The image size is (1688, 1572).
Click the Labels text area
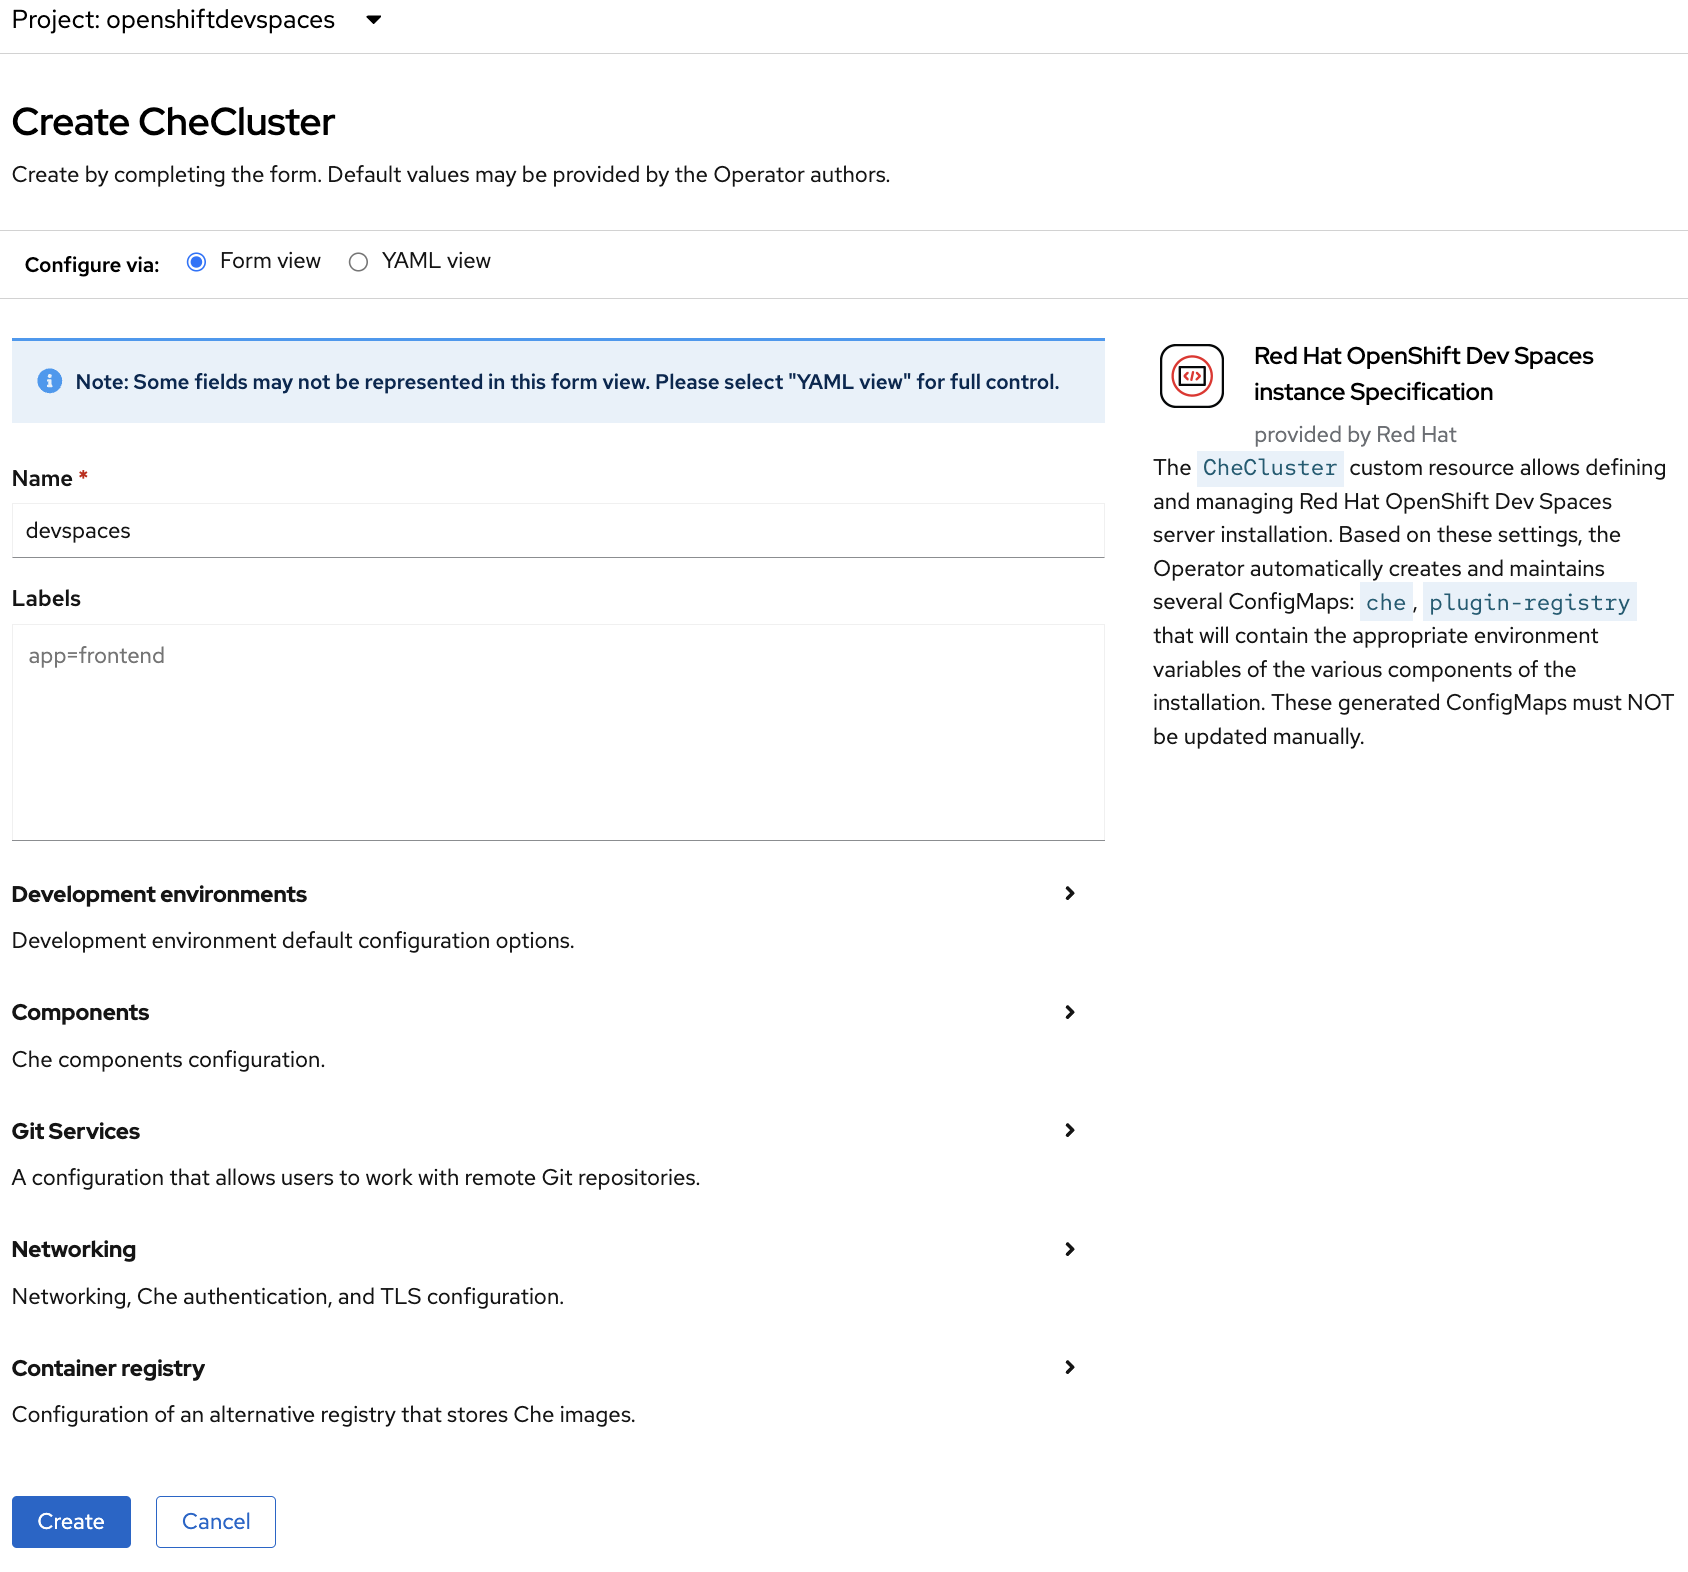[558, 732]
